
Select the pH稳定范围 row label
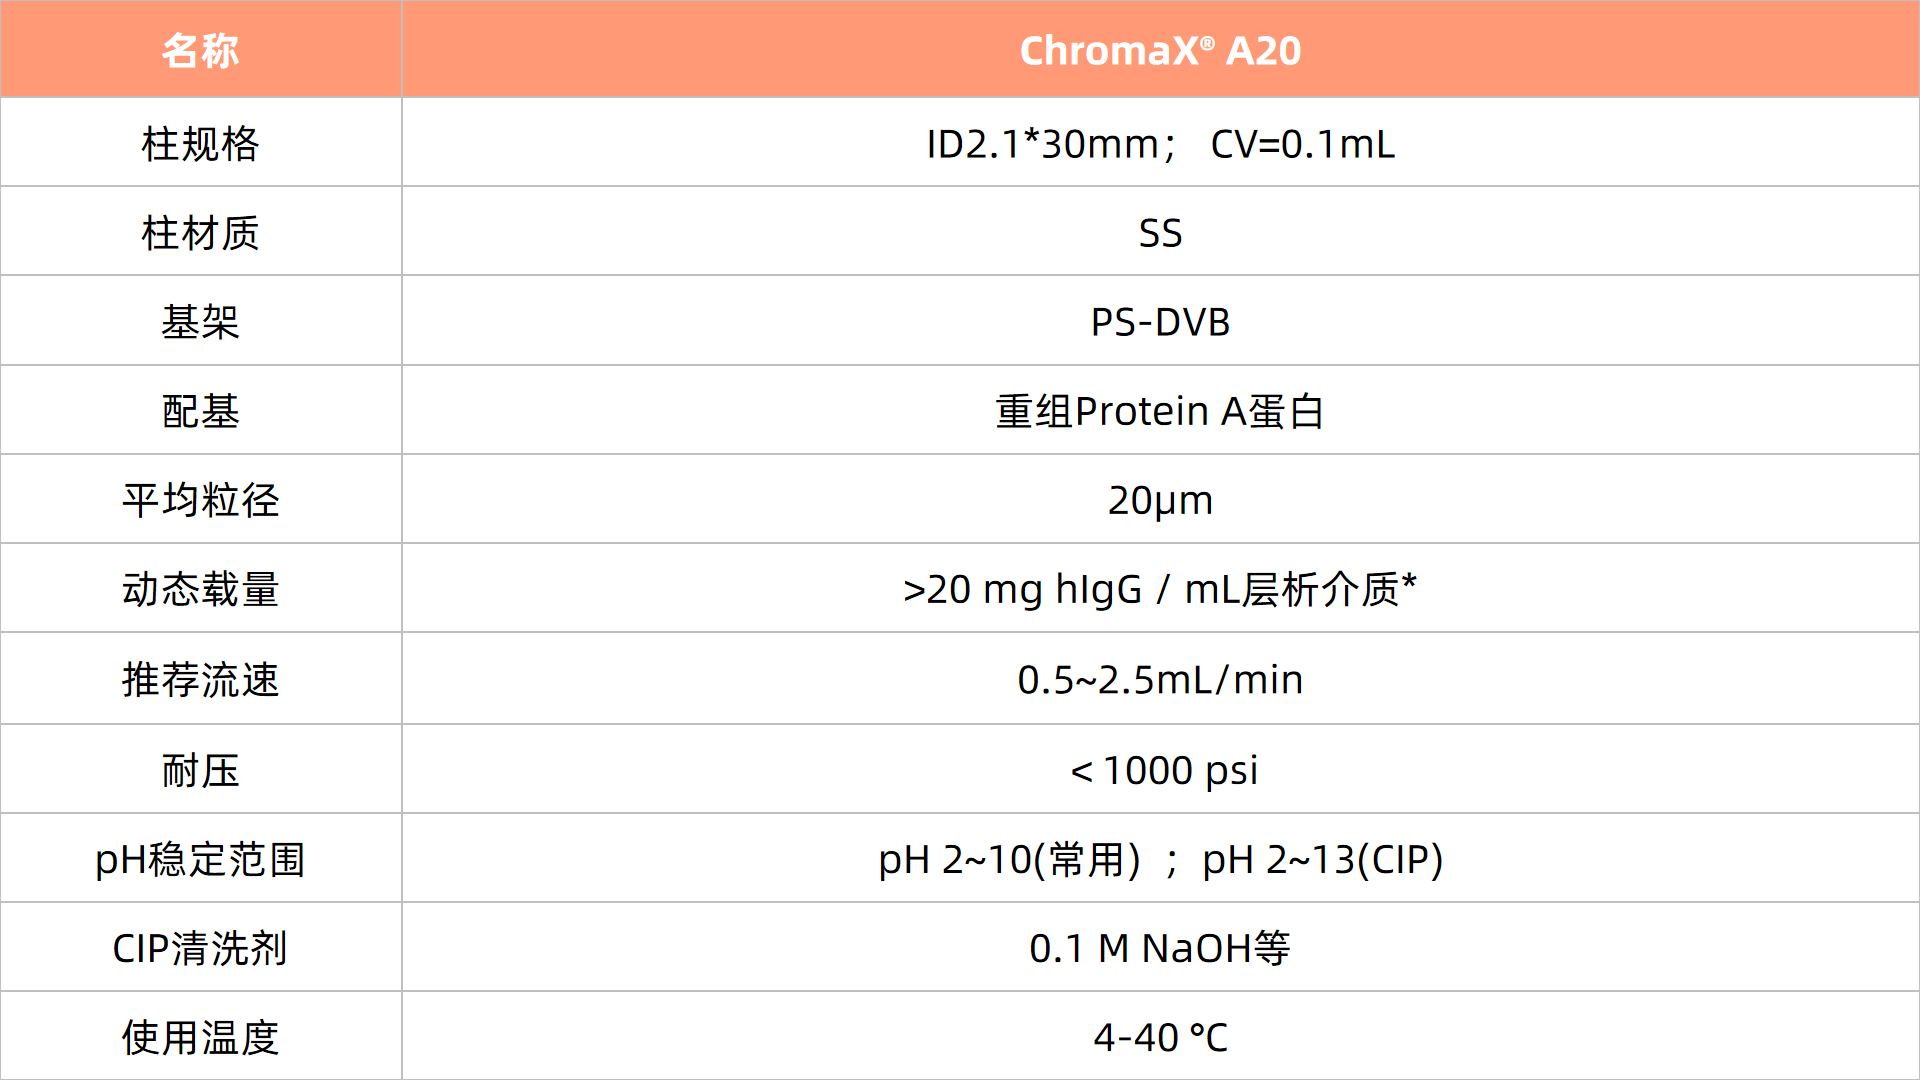coord(200,860)
